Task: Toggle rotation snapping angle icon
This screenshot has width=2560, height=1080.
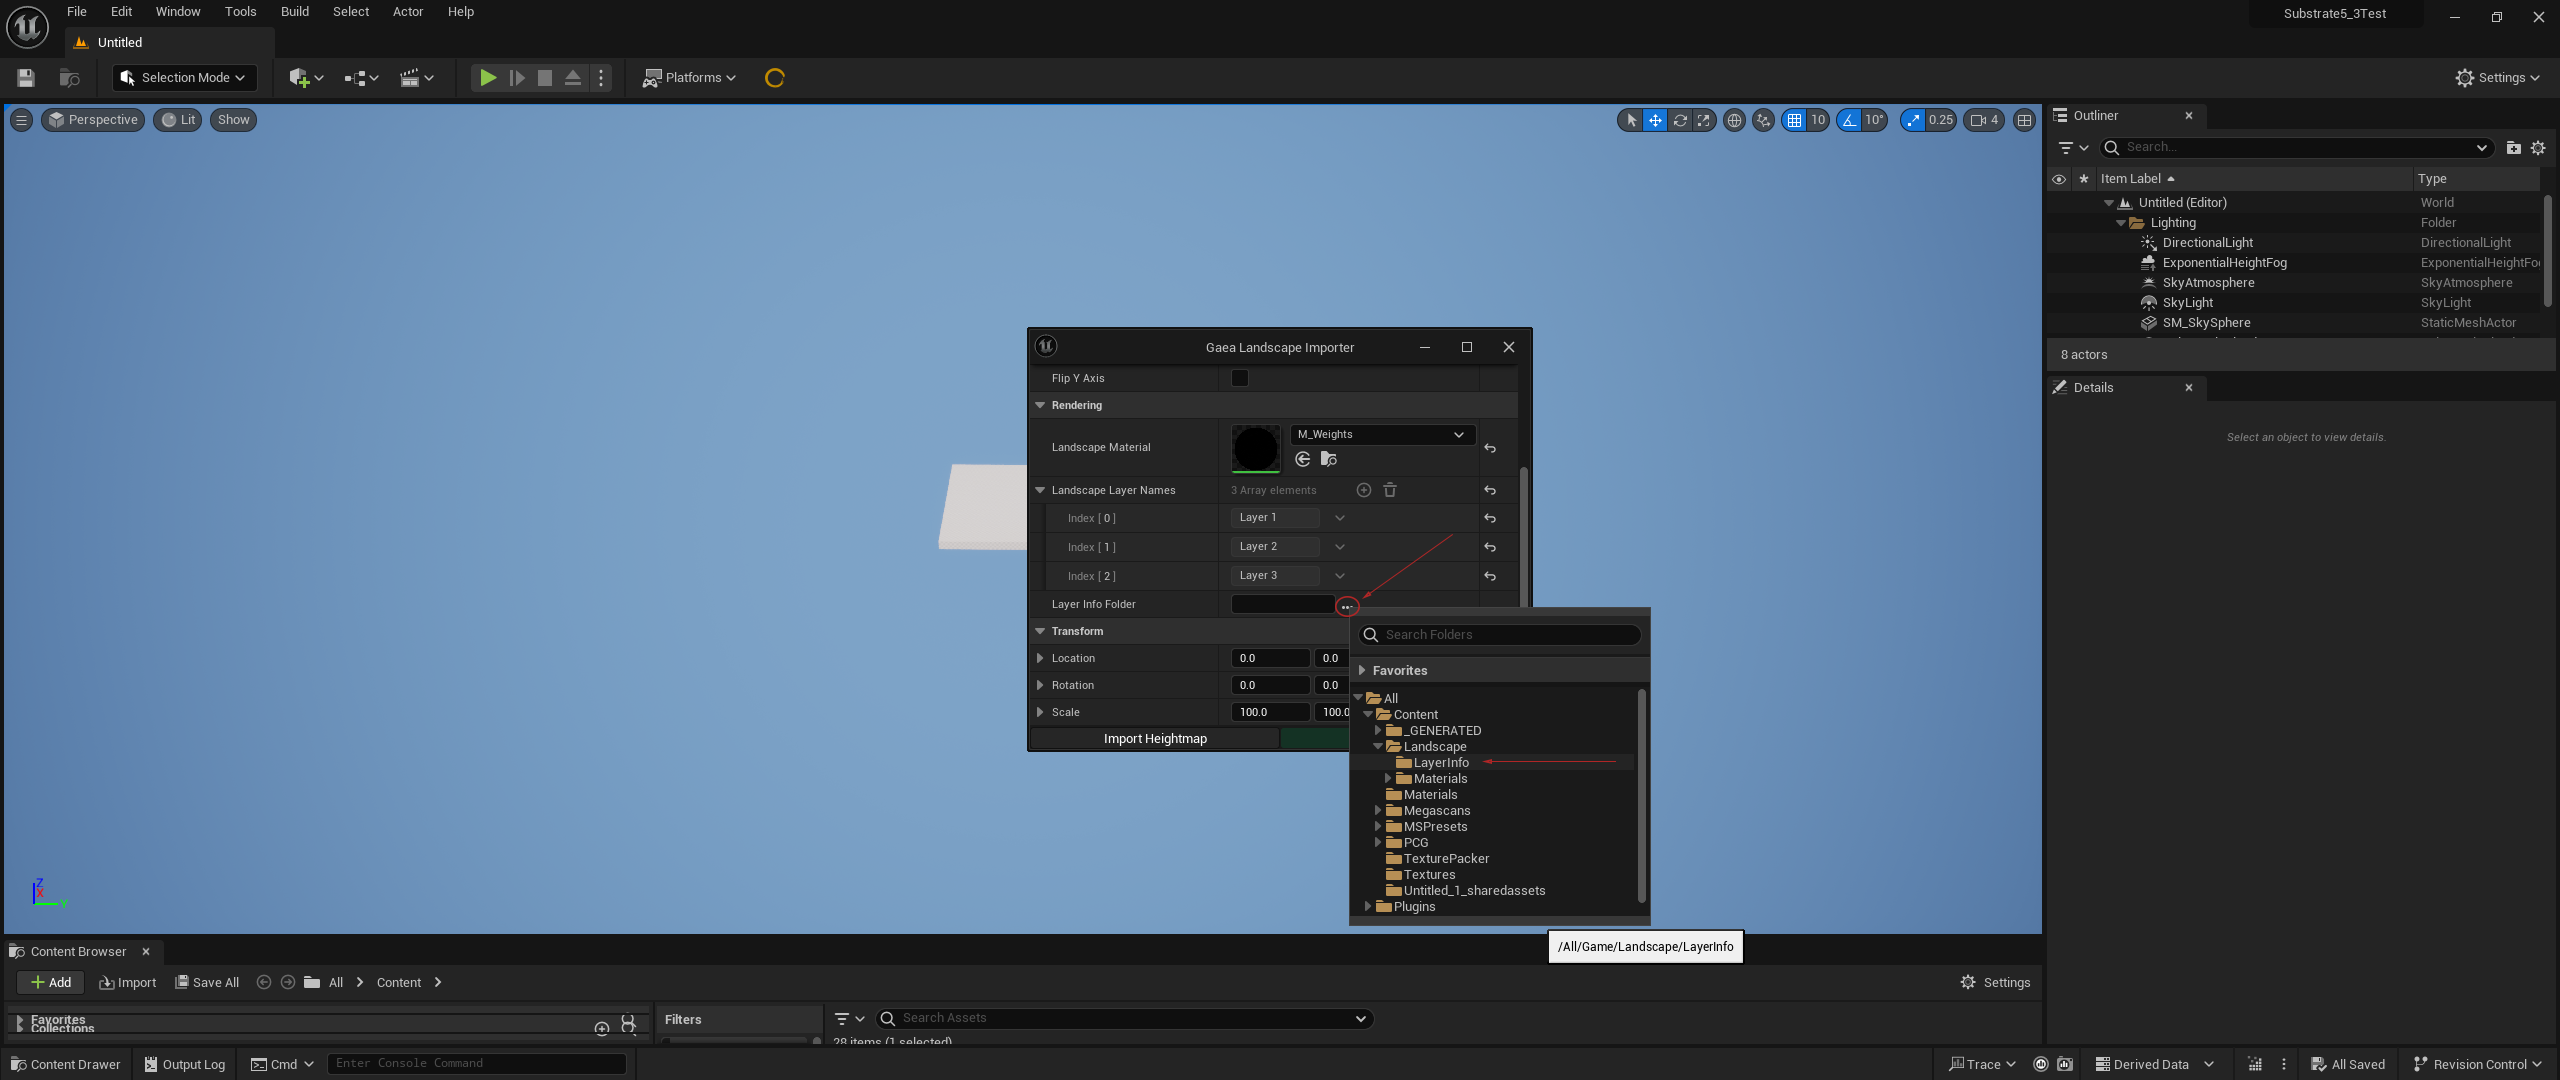Action: 1849,120
